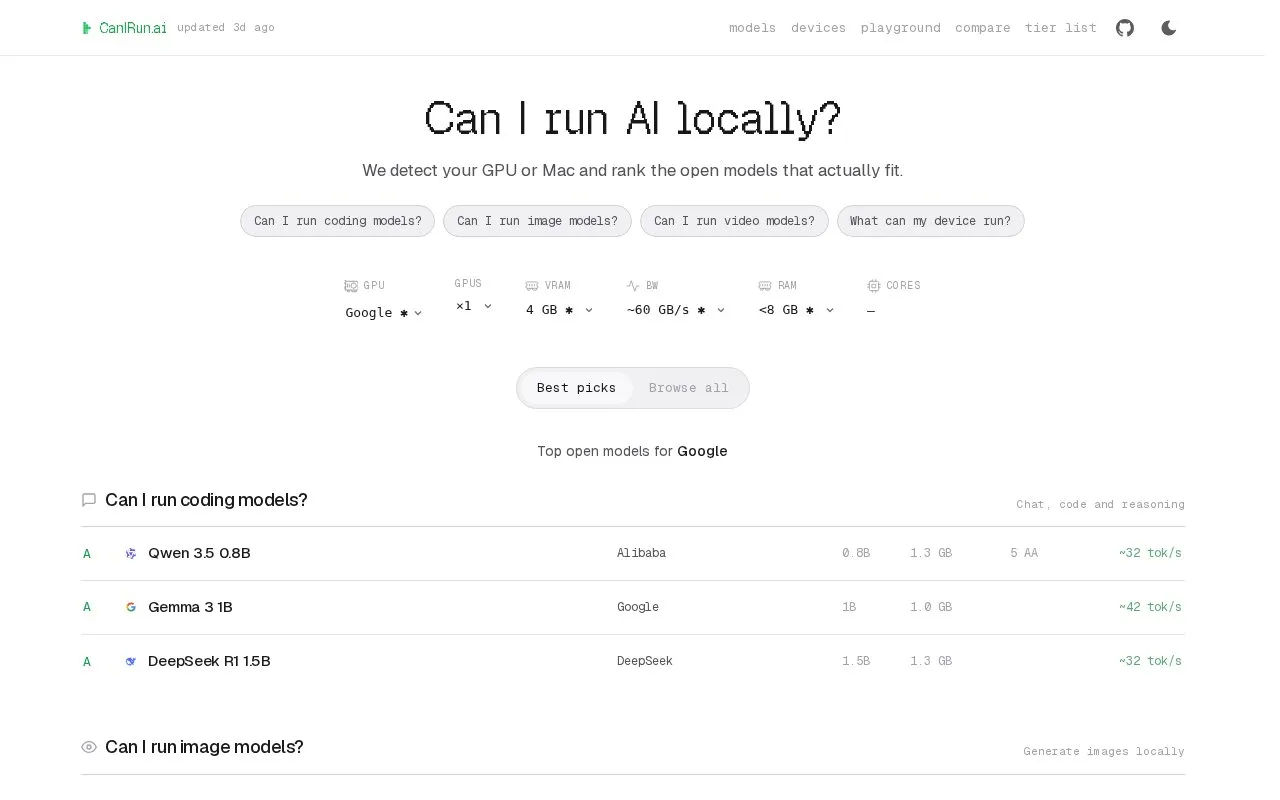Click the 'DeepSeek' provider label
Viewport: 1280px width, 800px height.
pos(645,661)
